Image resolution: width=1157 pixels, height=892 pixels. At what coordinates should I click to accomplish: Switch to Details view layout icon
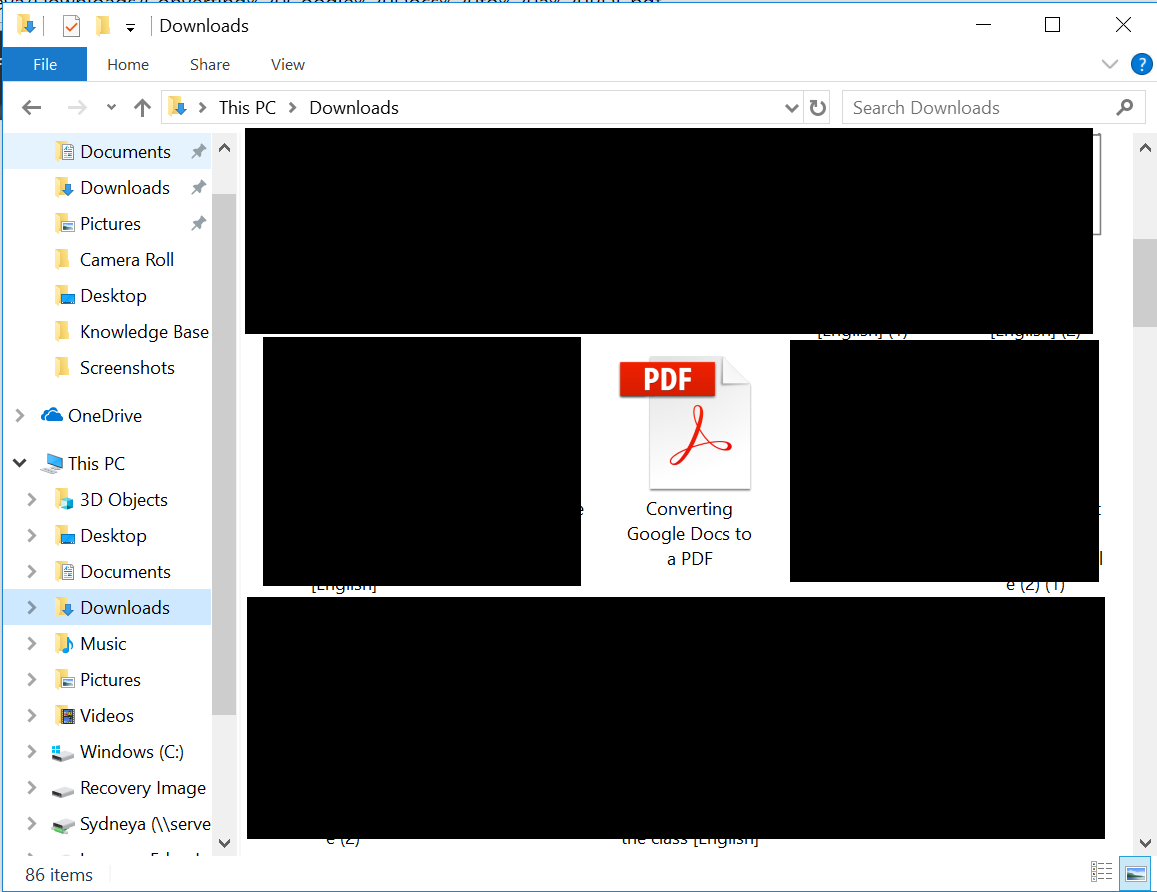click(x=1101, y=873)
